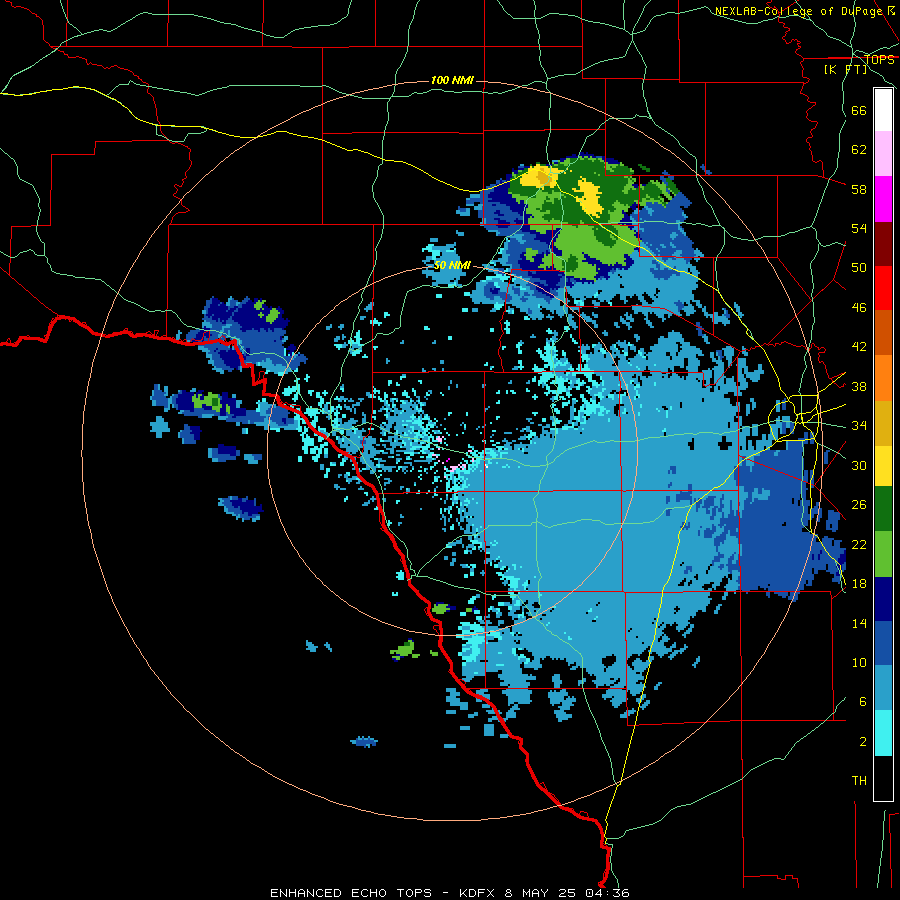
Task: Click the legend value 14
Action: (x=859, y=623)
